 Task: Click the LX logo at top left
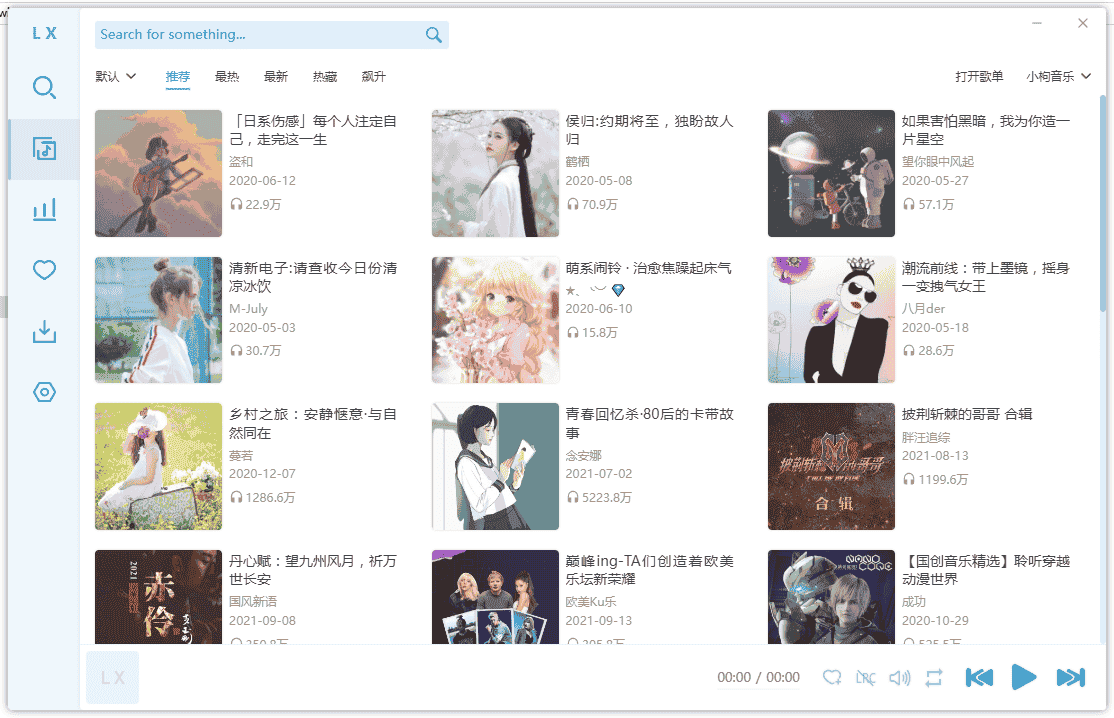tap(44, 33)
